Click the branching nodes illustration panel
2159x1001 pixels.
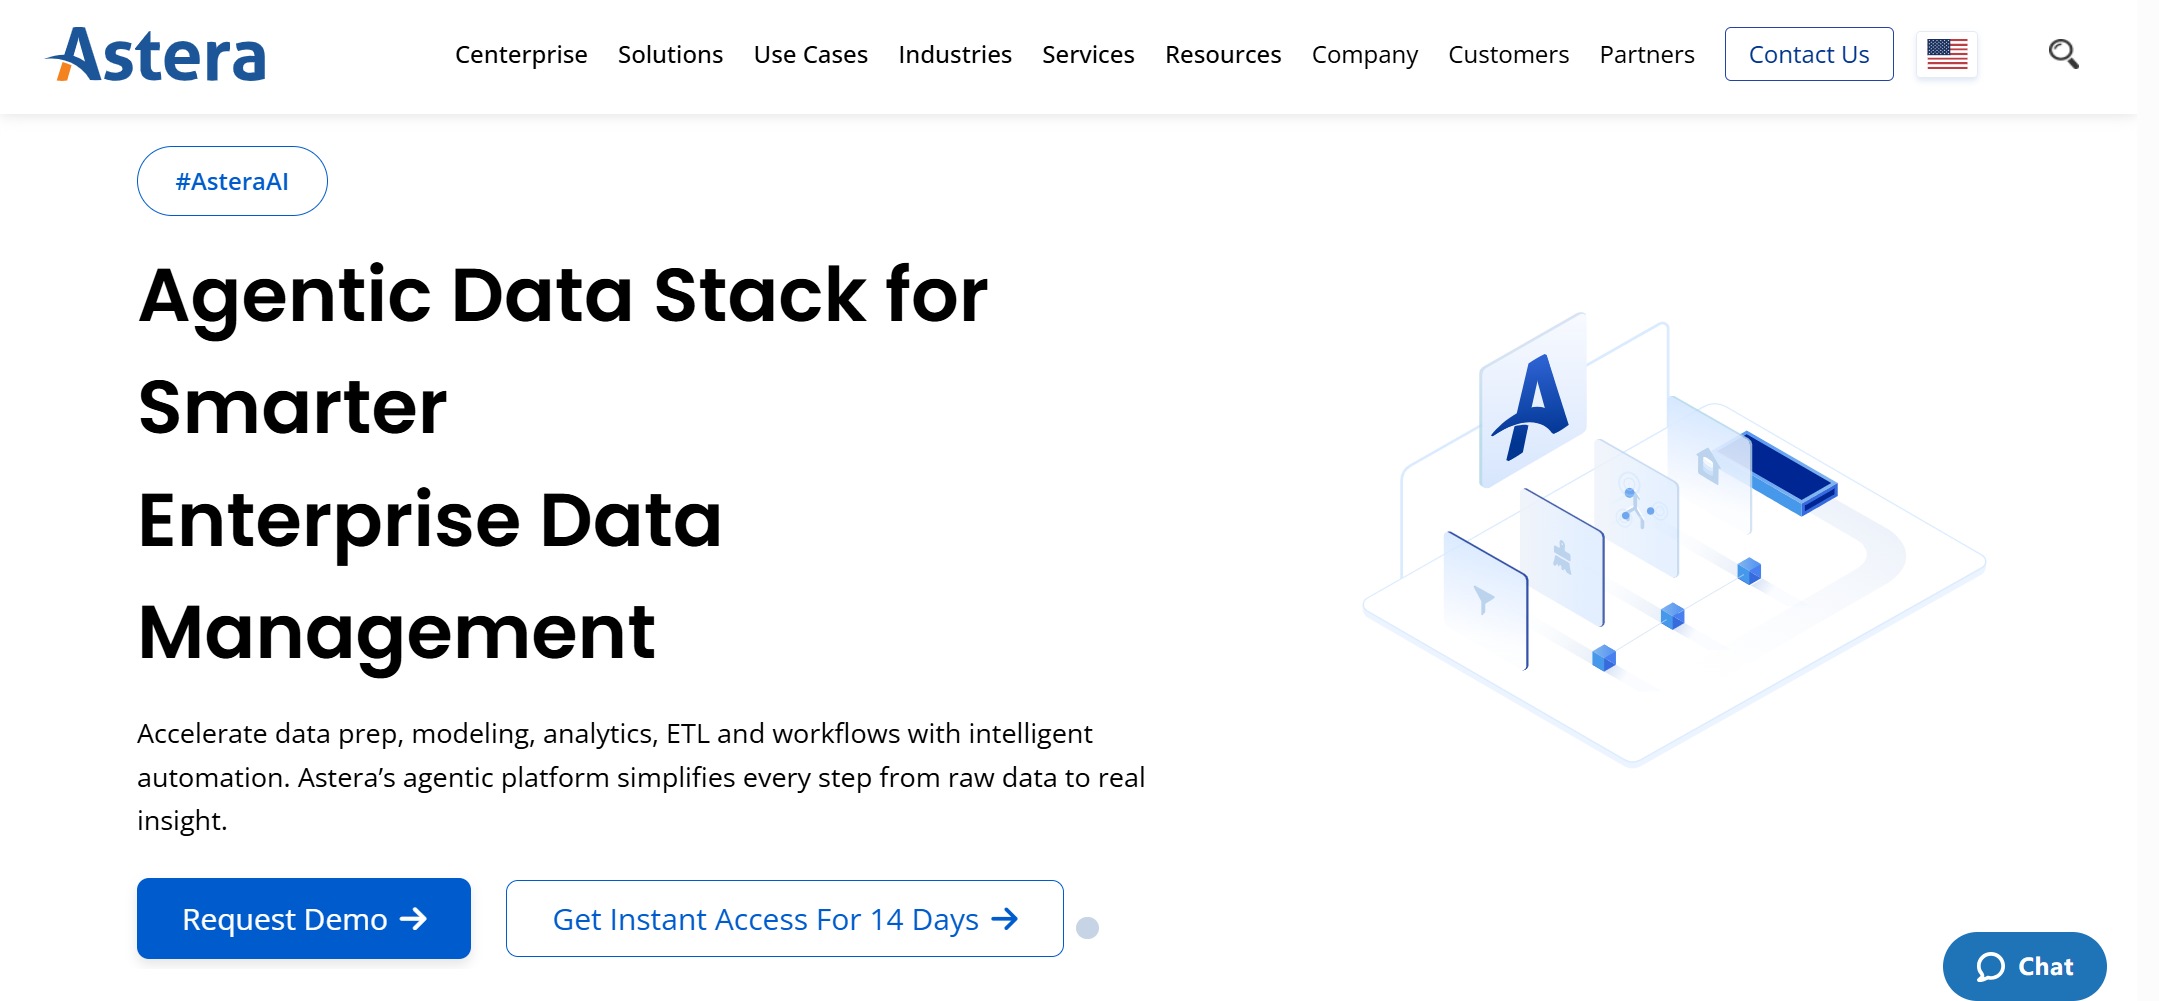(x=1636, y=506)
